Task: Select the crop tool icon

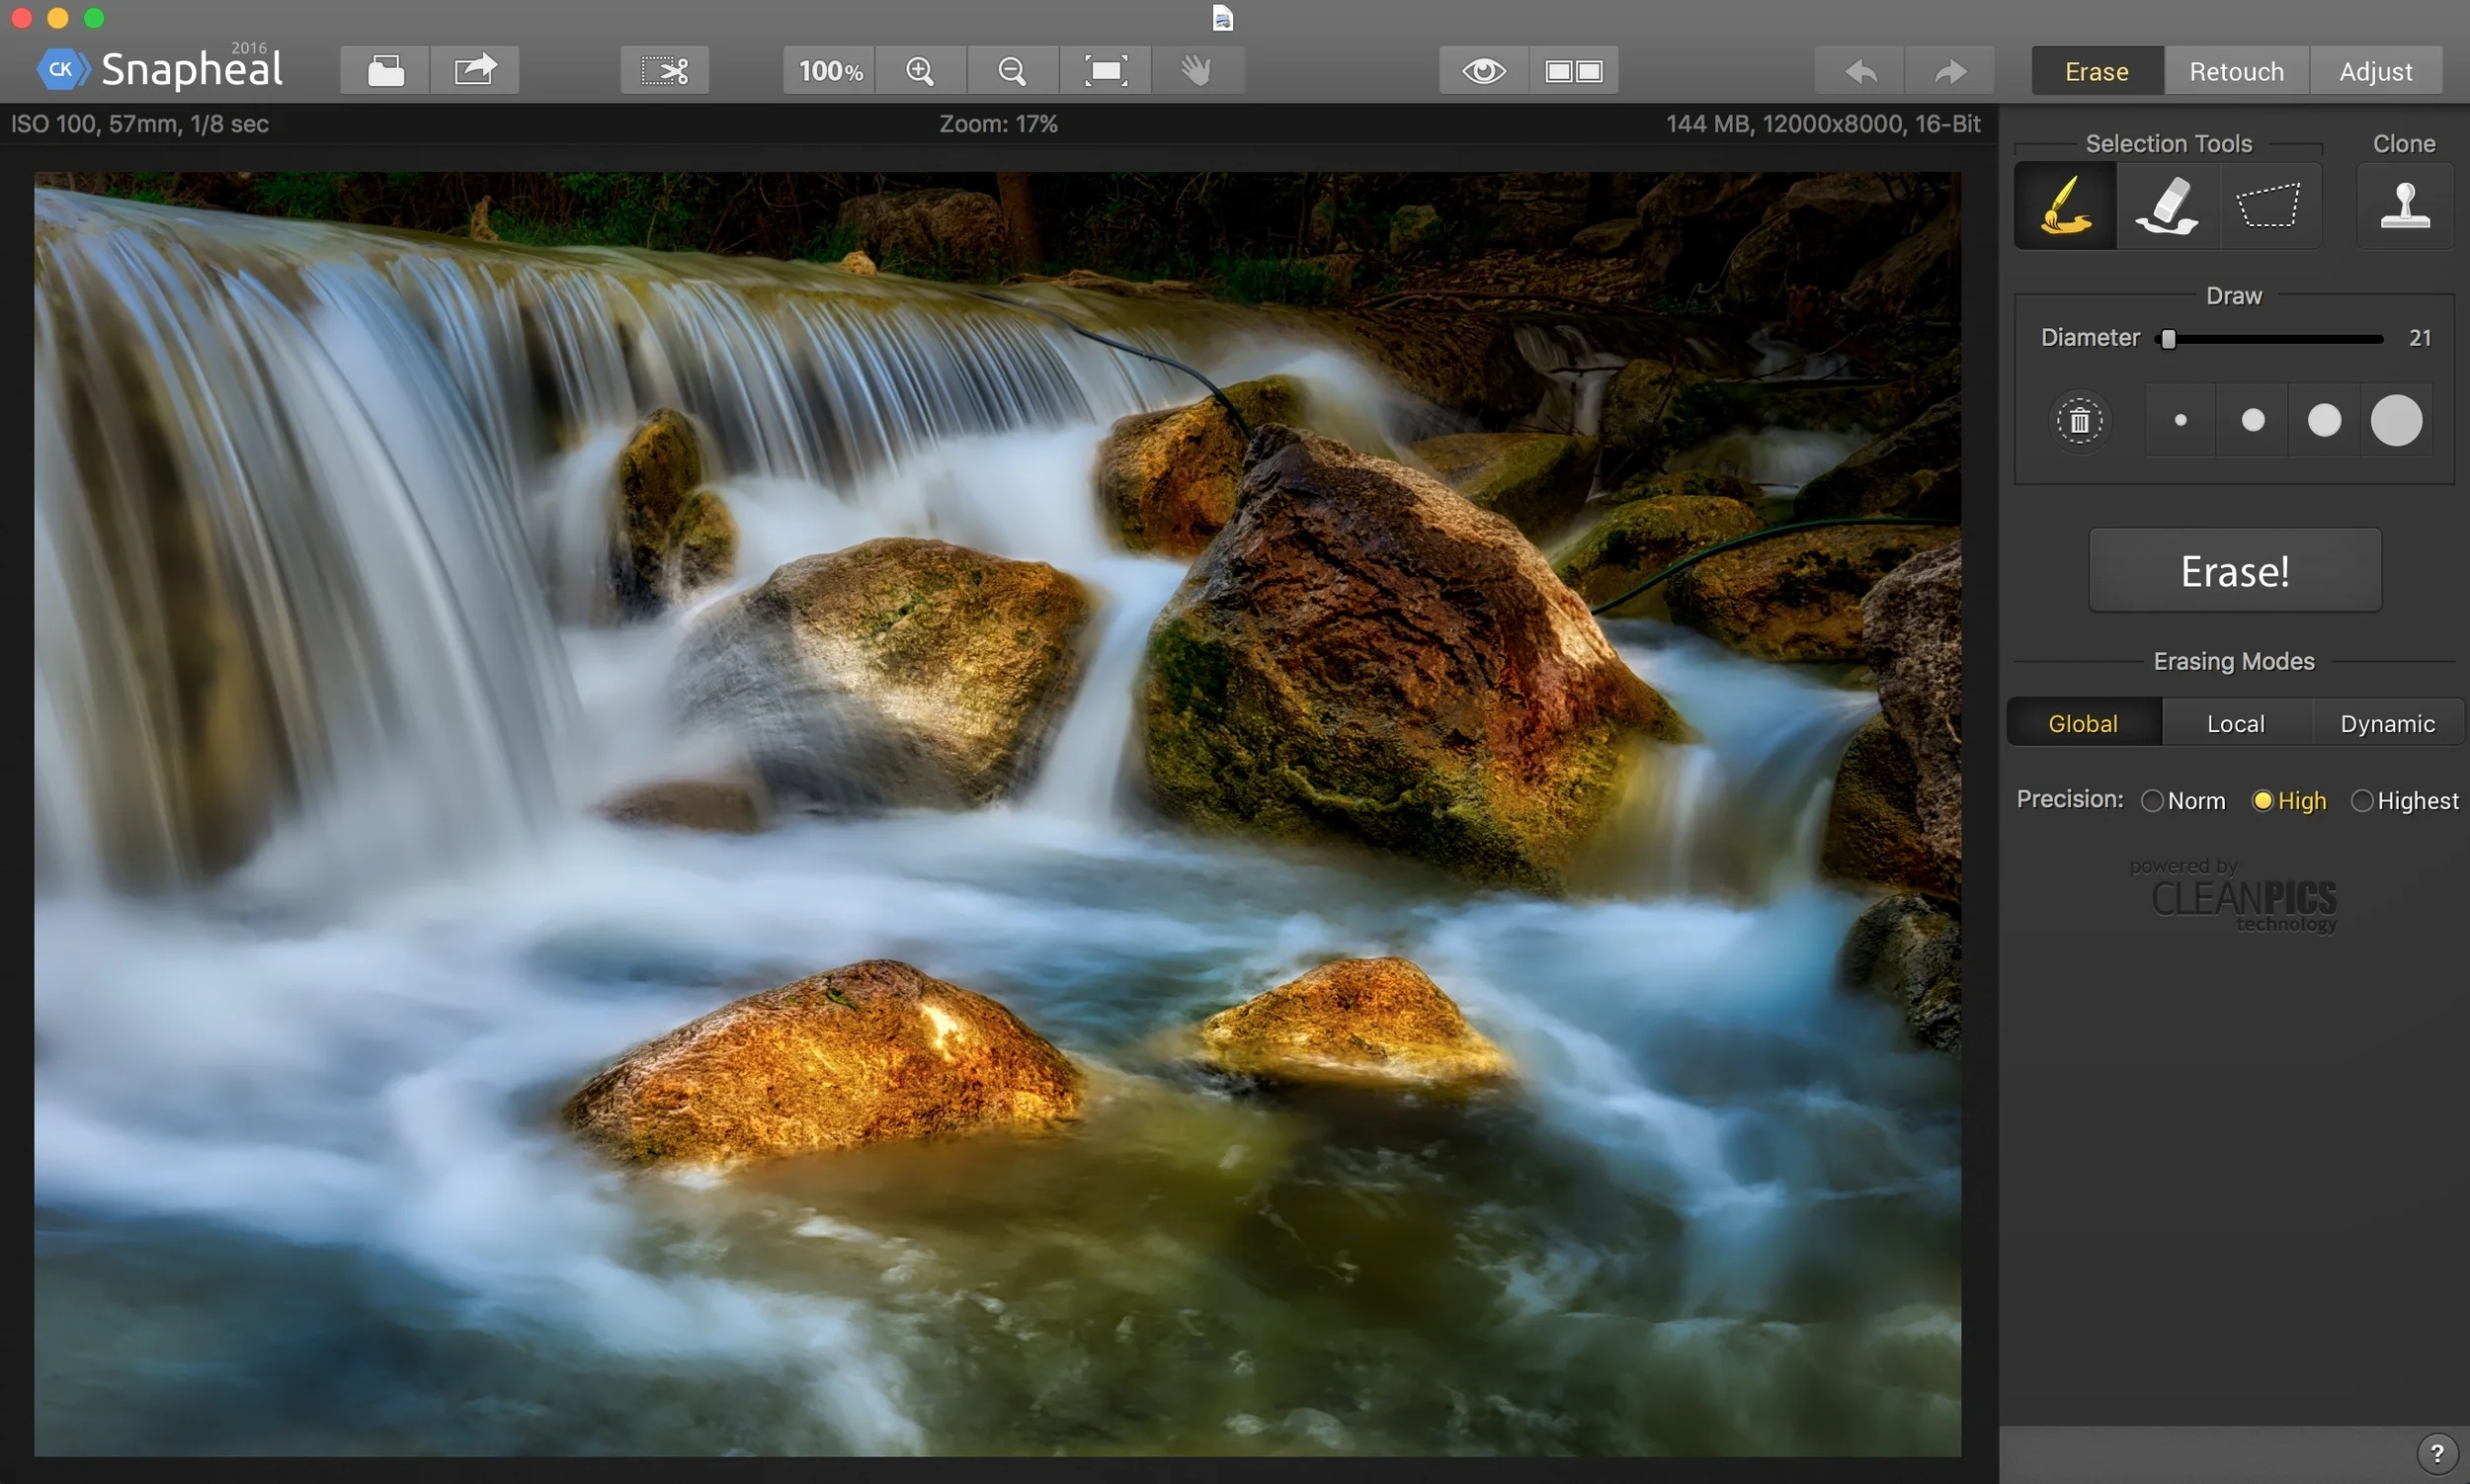Action: [664, 71]
